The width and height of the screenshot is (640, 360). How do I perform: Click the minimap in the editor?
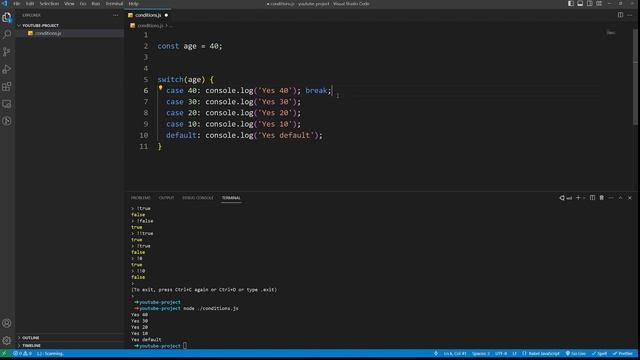(611, 33)
